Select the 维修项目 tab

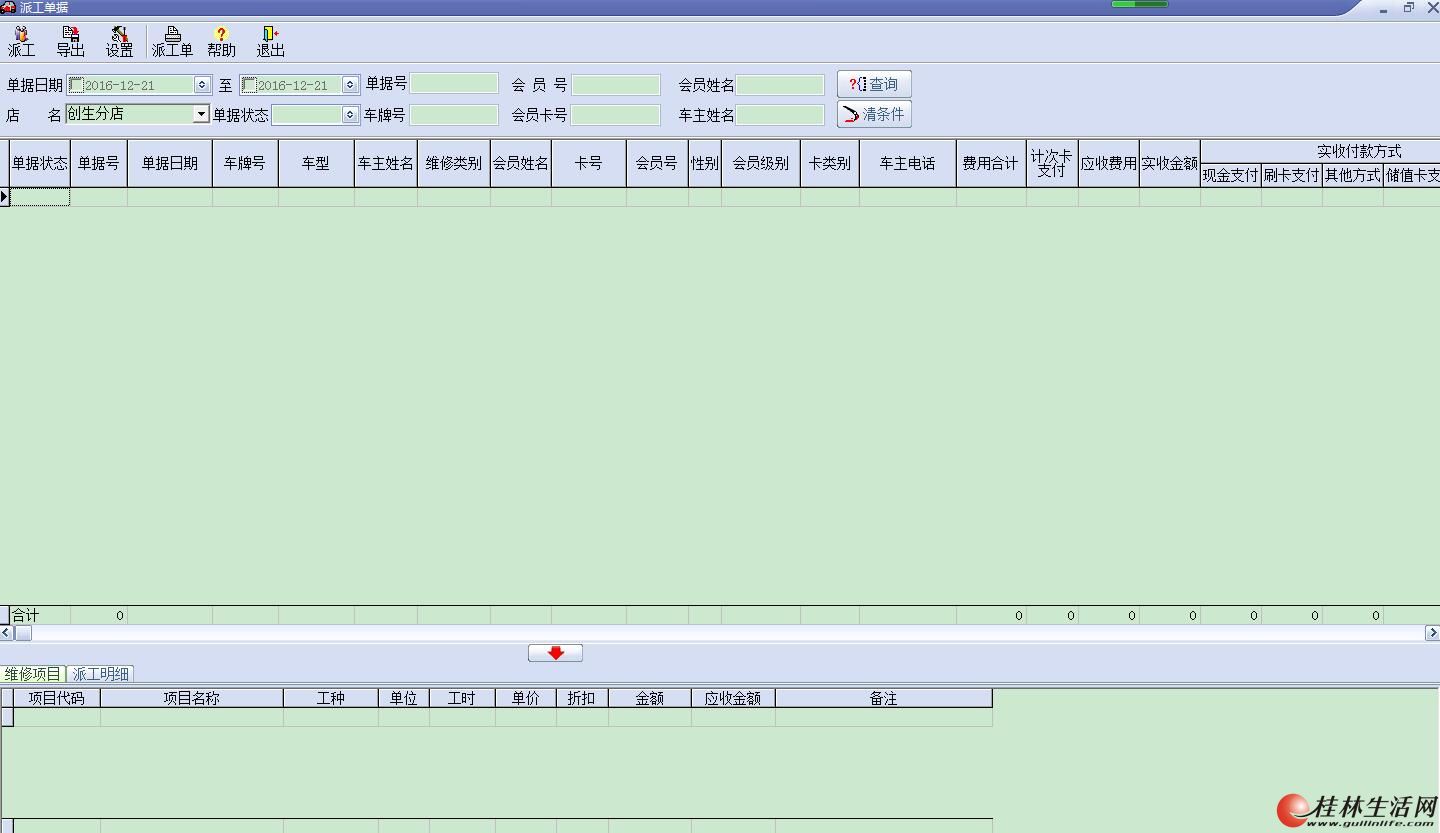32,674
